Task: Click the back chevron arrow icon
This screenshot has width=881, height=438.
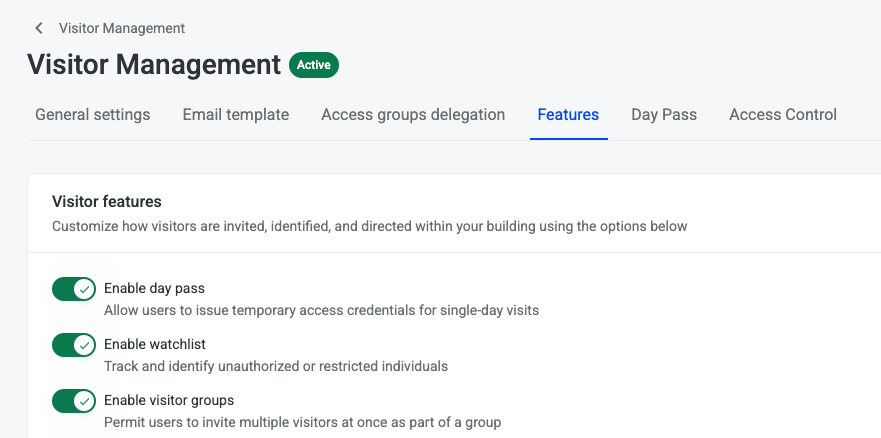Action: pyautogui.click(x=39, y=28)
